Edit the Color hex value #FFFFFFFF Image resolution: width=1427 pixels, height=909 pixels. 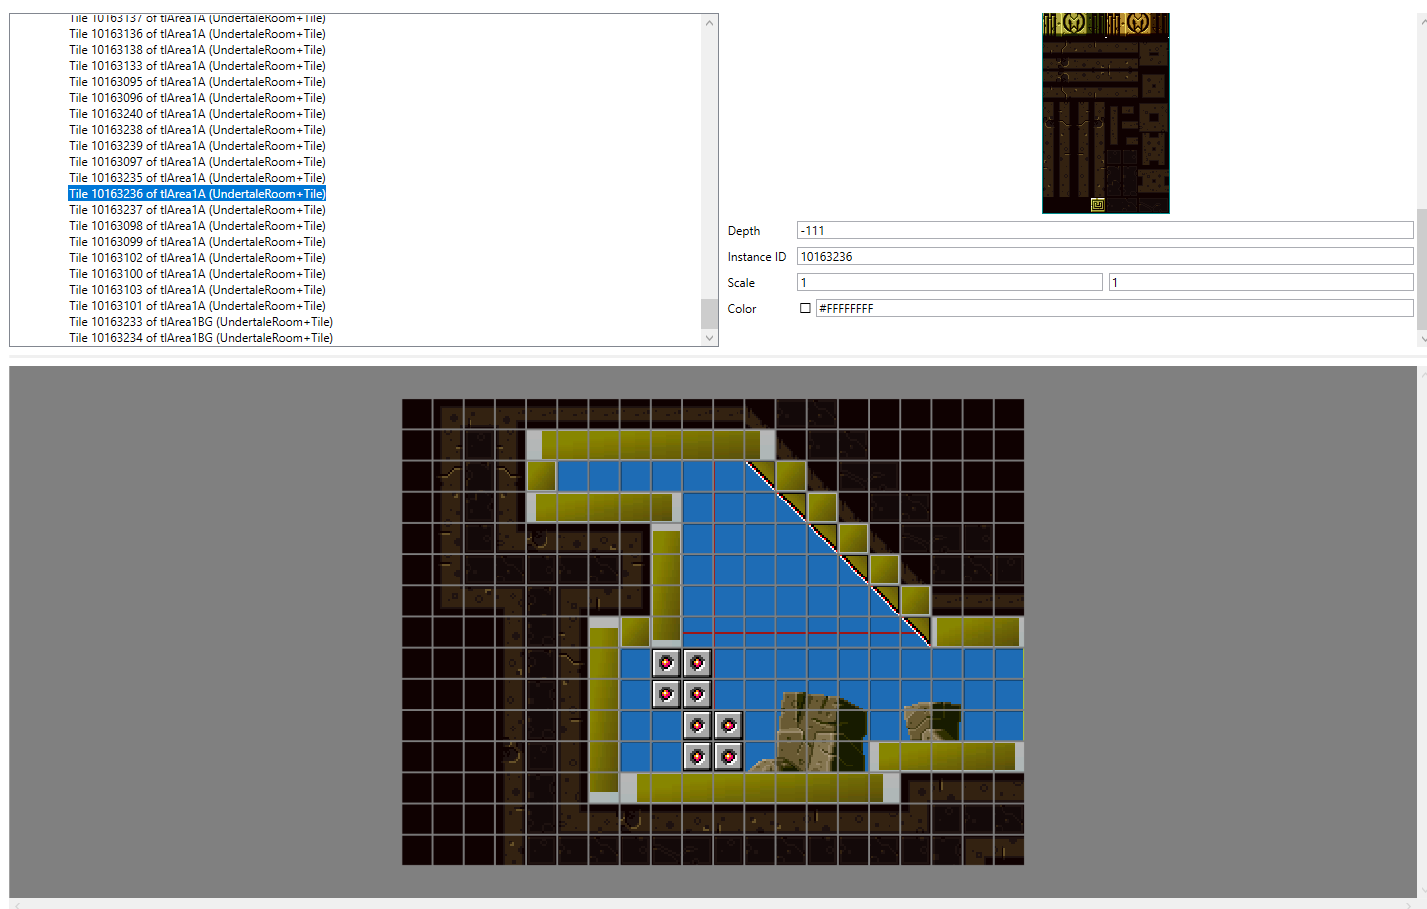(x=1113, y=309)
